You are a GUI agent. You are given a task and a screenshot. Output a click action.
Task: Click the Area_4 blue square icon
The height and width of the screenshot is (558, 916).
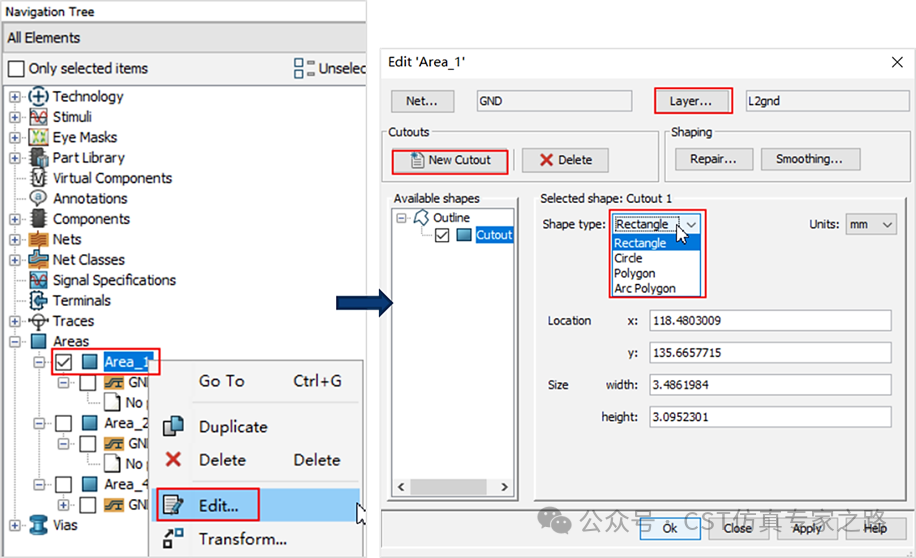(x=89, y=484)
